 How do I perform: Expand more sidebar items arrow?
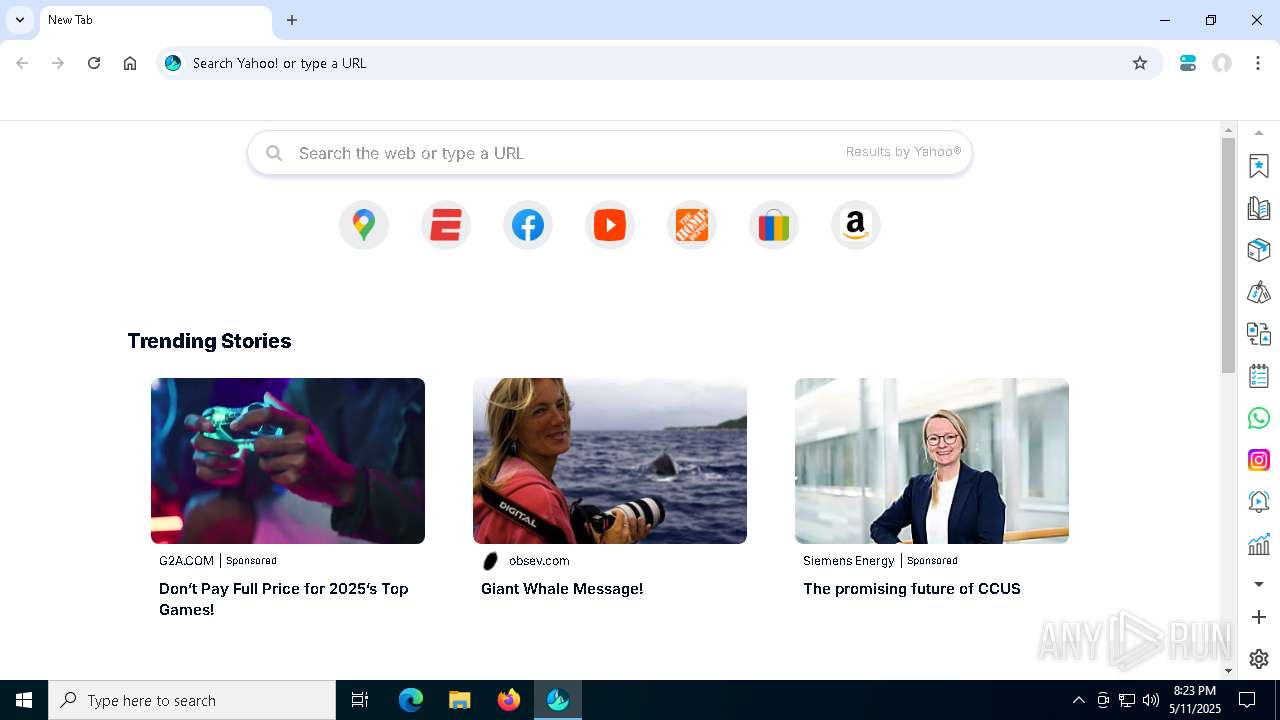pos(1259,584)
